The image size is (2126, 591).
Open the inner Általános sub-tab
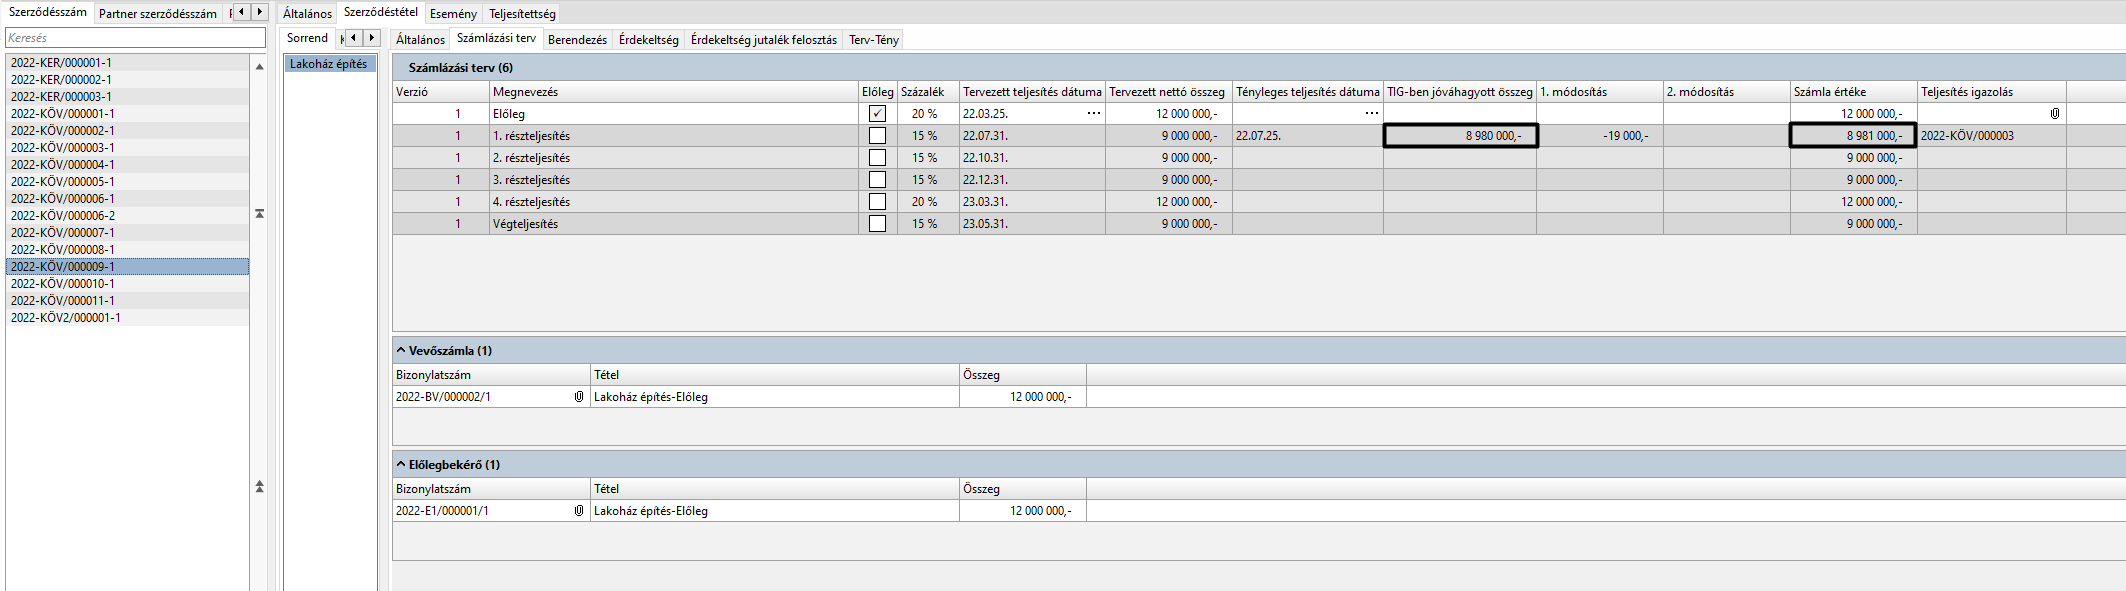tap(420, 40)
